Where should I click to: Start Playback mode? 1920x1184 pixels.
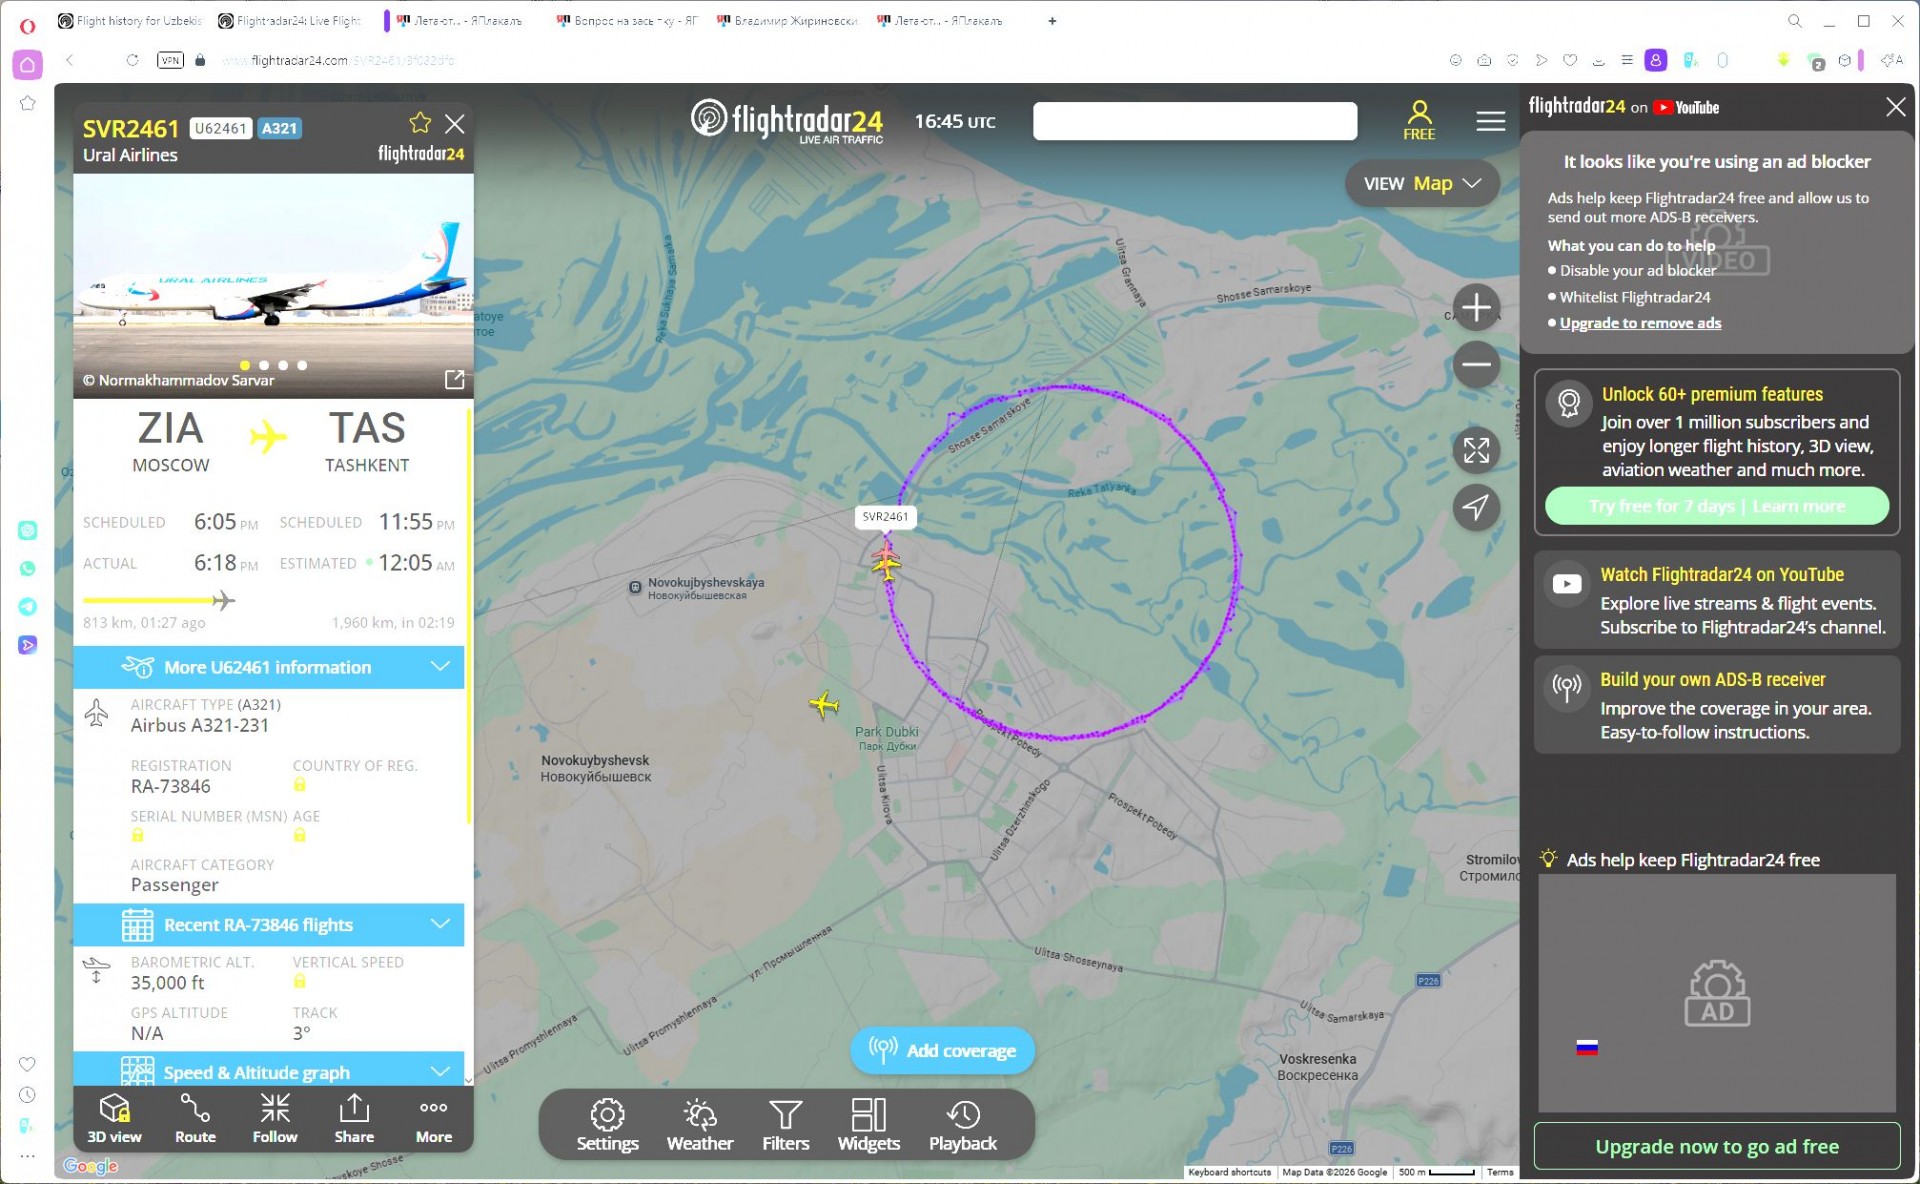(963, 1125)
